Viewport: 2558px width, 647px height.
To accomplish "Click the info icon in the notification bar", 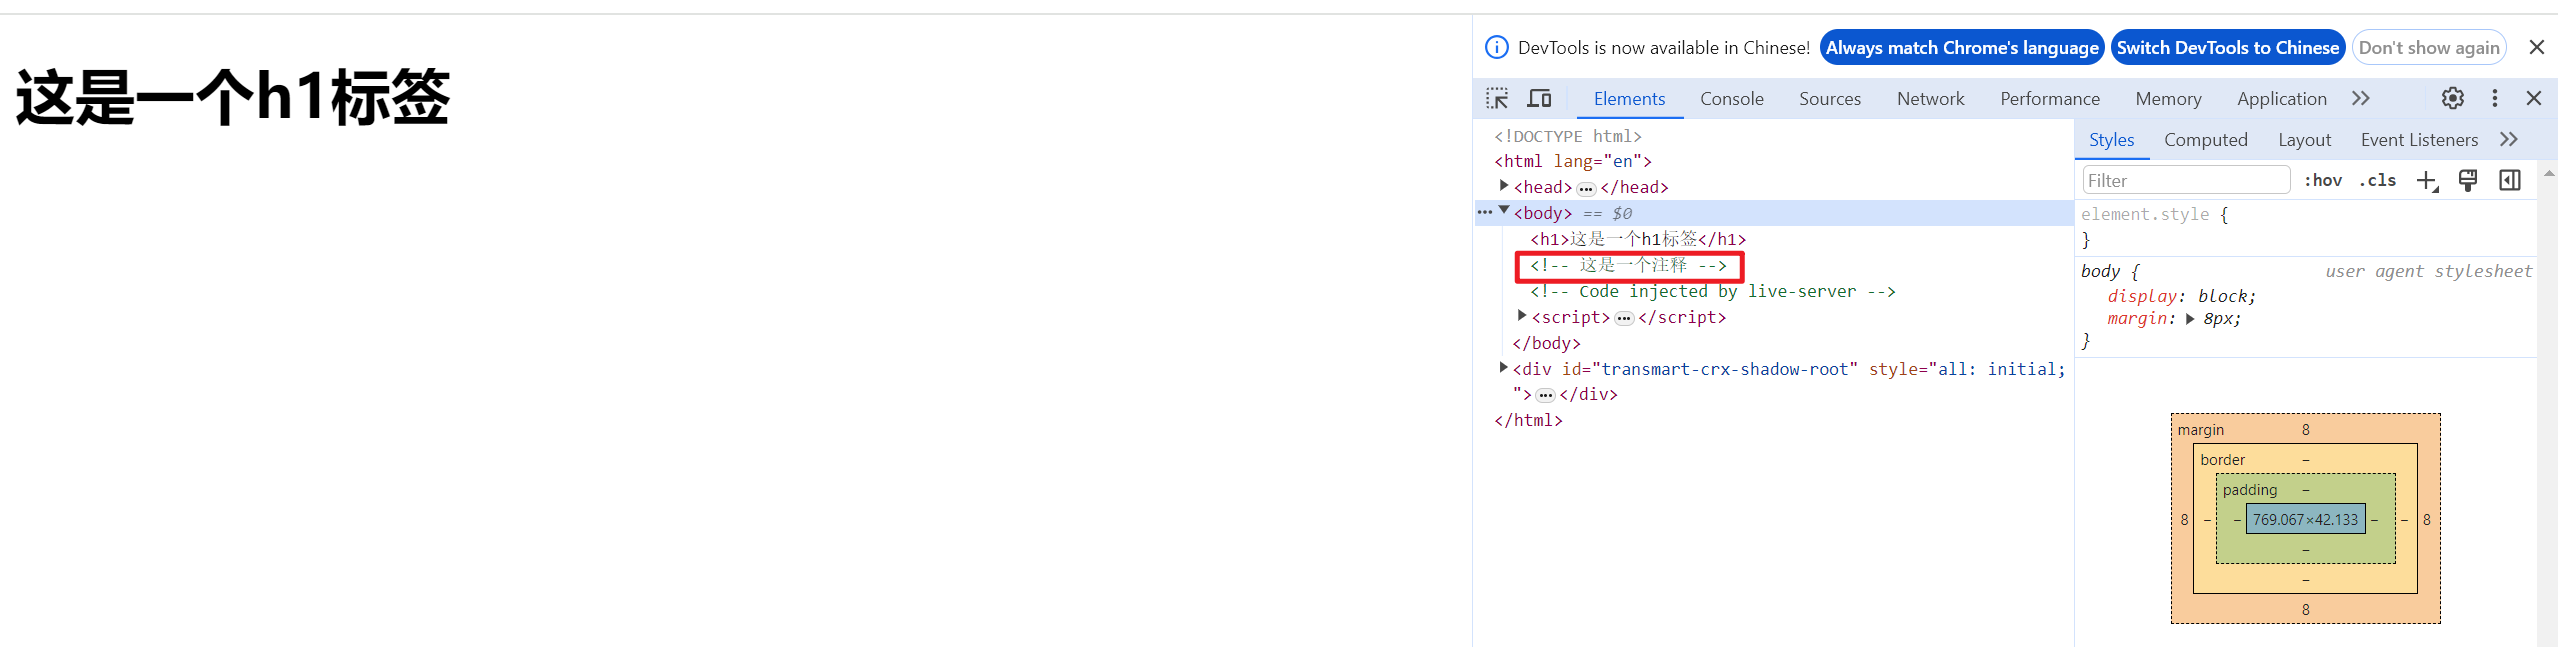I will [x=1496, y=47].
